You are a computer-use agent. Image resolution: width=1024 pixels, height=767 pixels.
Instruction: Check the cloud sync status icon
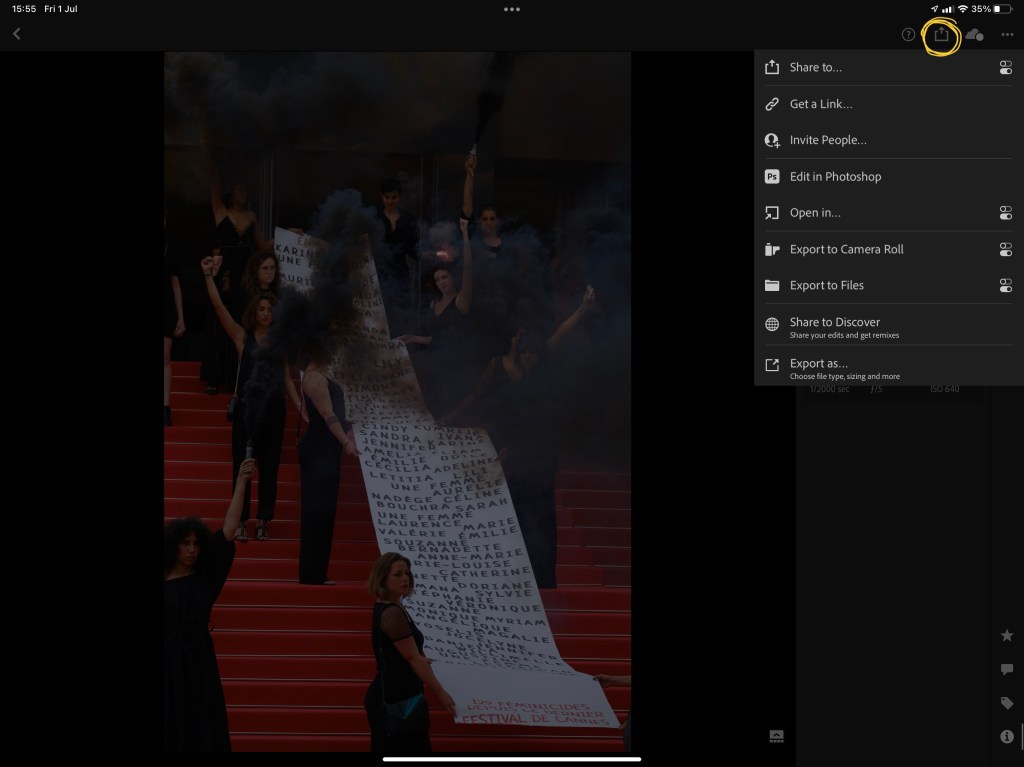[x=974, y=35]
